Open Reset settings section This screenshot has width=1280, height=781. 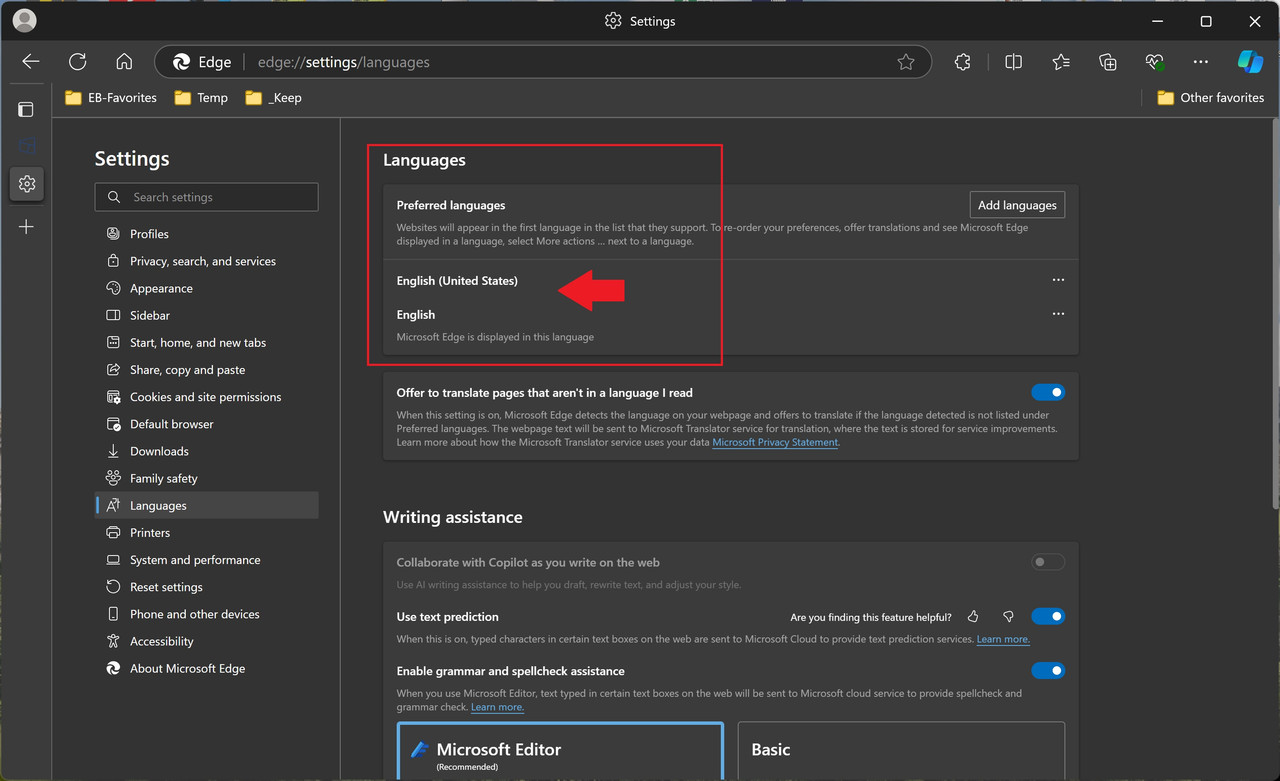coord(207,587)
